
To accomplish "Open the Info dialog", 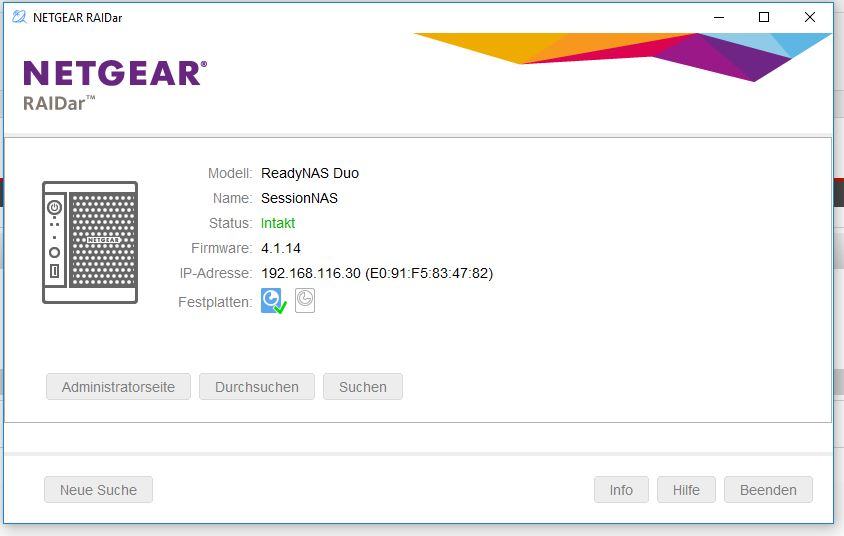I will tap(621, 490).
